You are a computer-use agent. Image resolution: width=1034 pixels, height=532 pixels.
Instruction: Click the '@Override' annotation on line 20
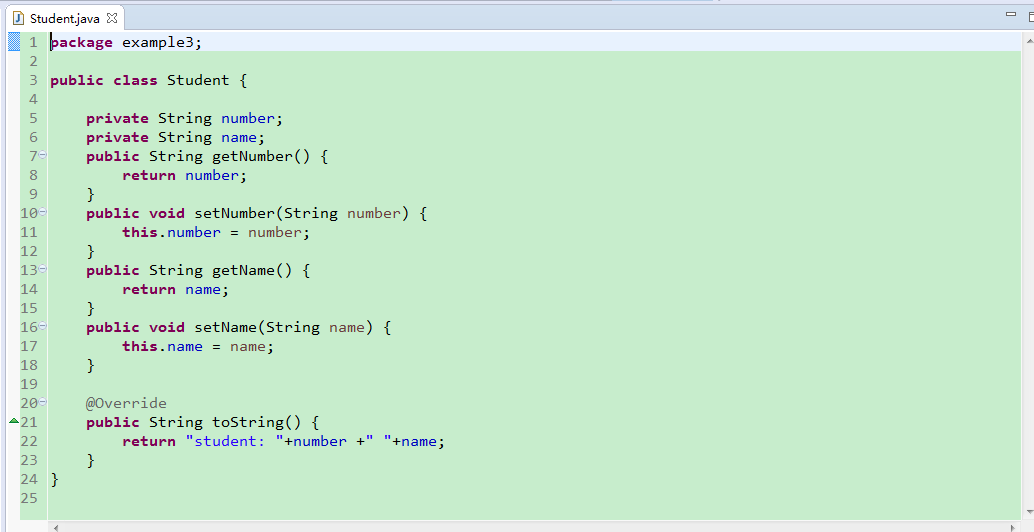tap(127, 403)
